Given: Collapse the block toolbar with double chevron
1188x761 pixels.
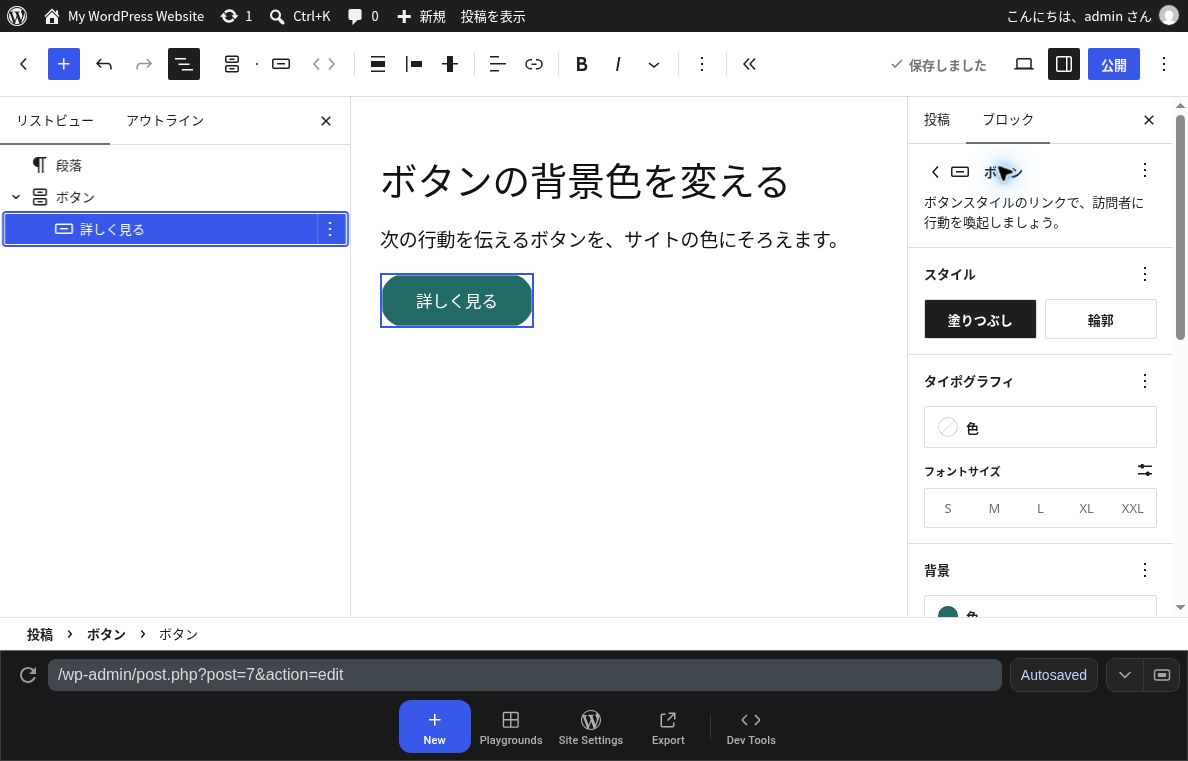Looking at the screenshot, I should pyautogui.click(x=749, y=64).
